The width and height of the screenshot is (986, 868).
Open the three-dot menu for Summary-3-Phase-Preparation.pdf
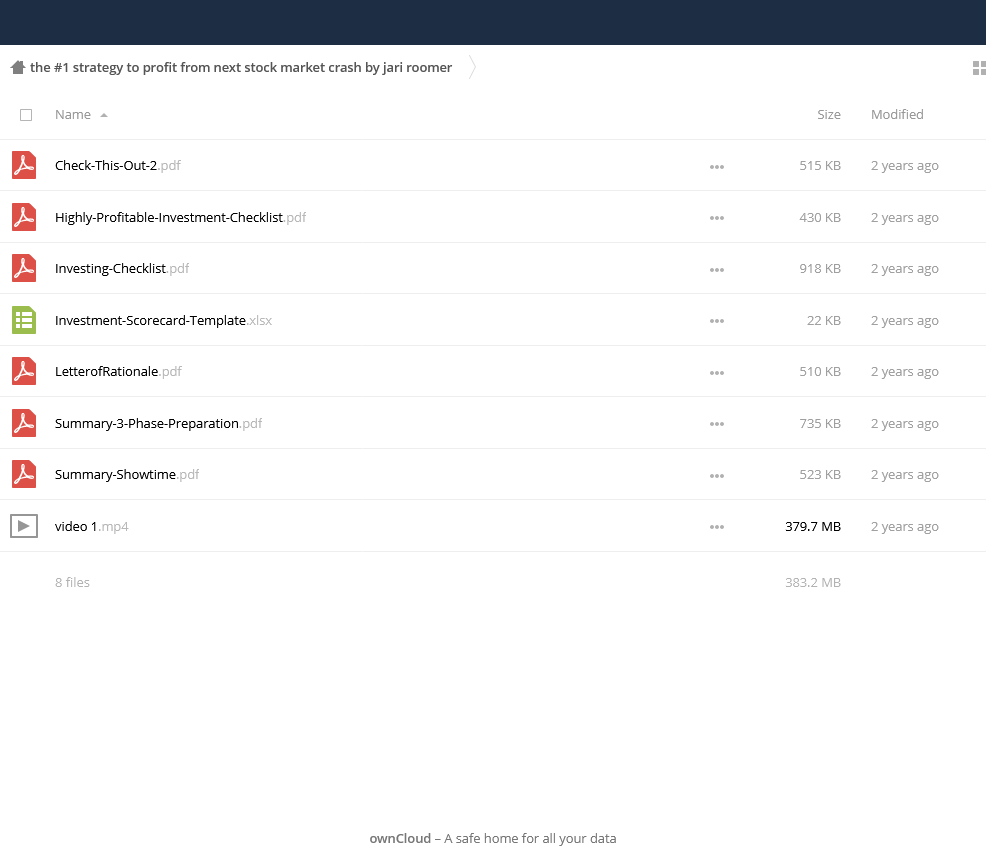717,425
